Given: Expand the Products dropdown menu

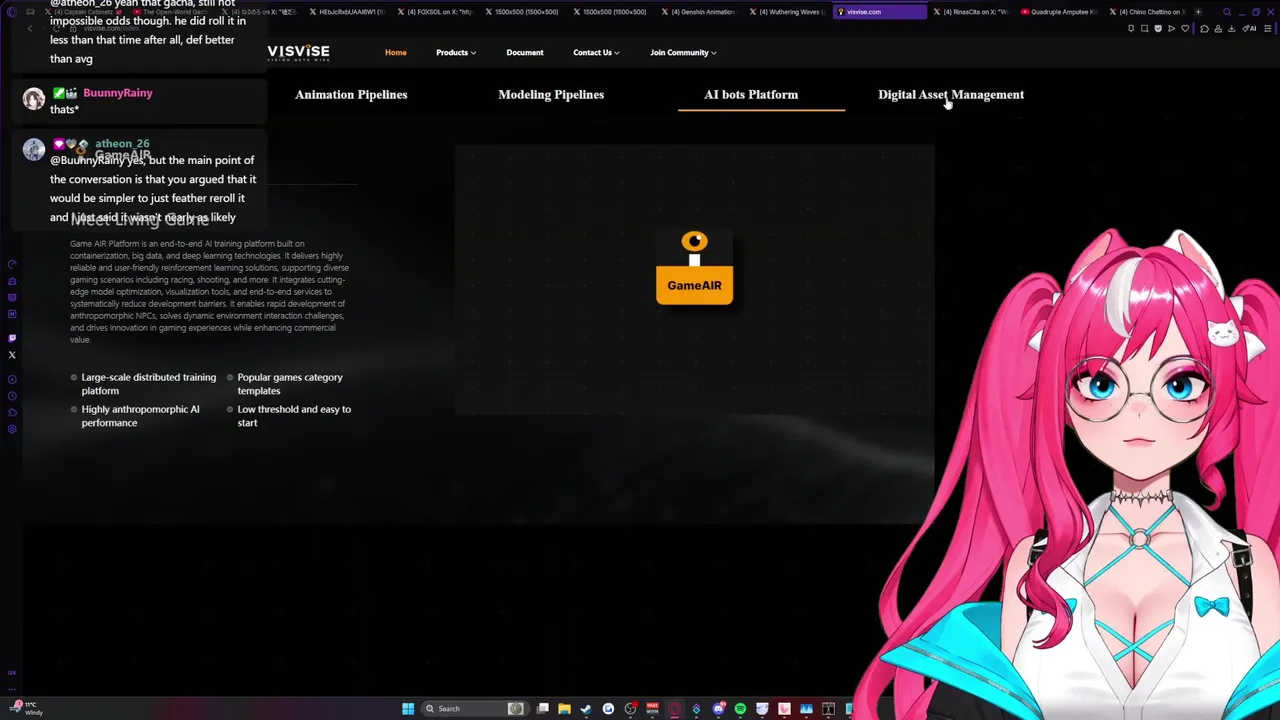Looking at the screenshot, I should (x=456, y=52).
